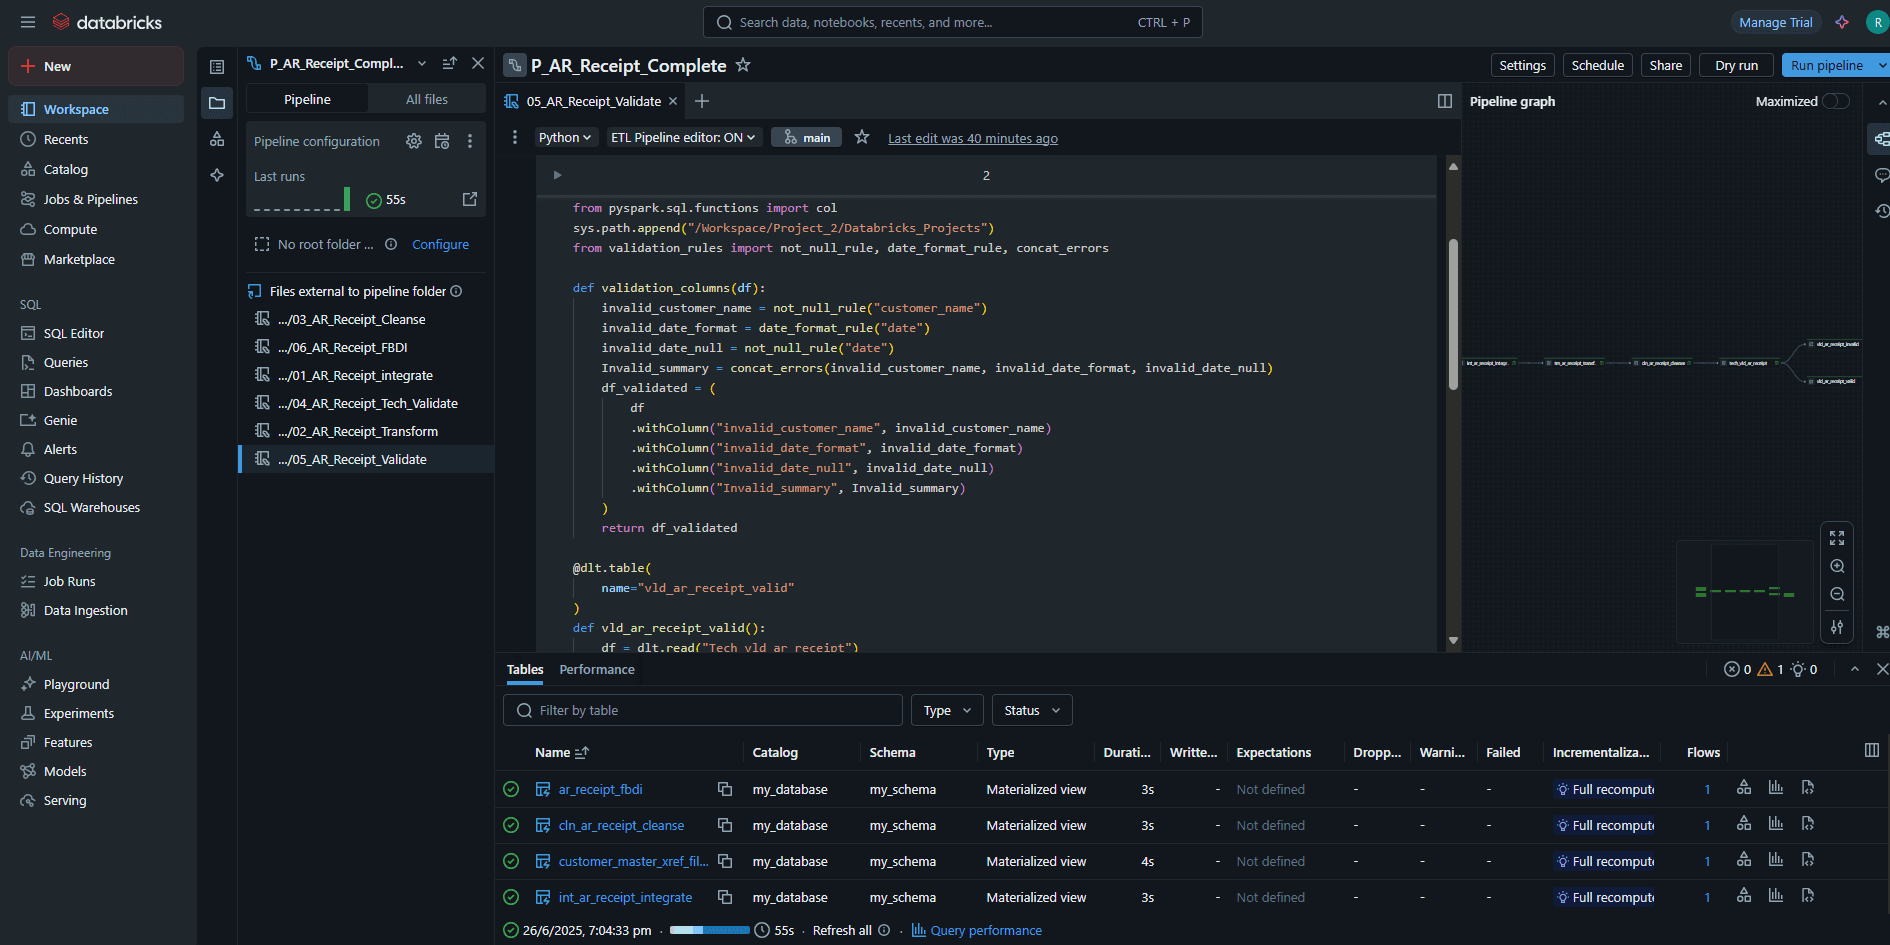Close the 05_AR_Receipt_Validate notebook tab
Screen dimensions: 1890x945
673,101
